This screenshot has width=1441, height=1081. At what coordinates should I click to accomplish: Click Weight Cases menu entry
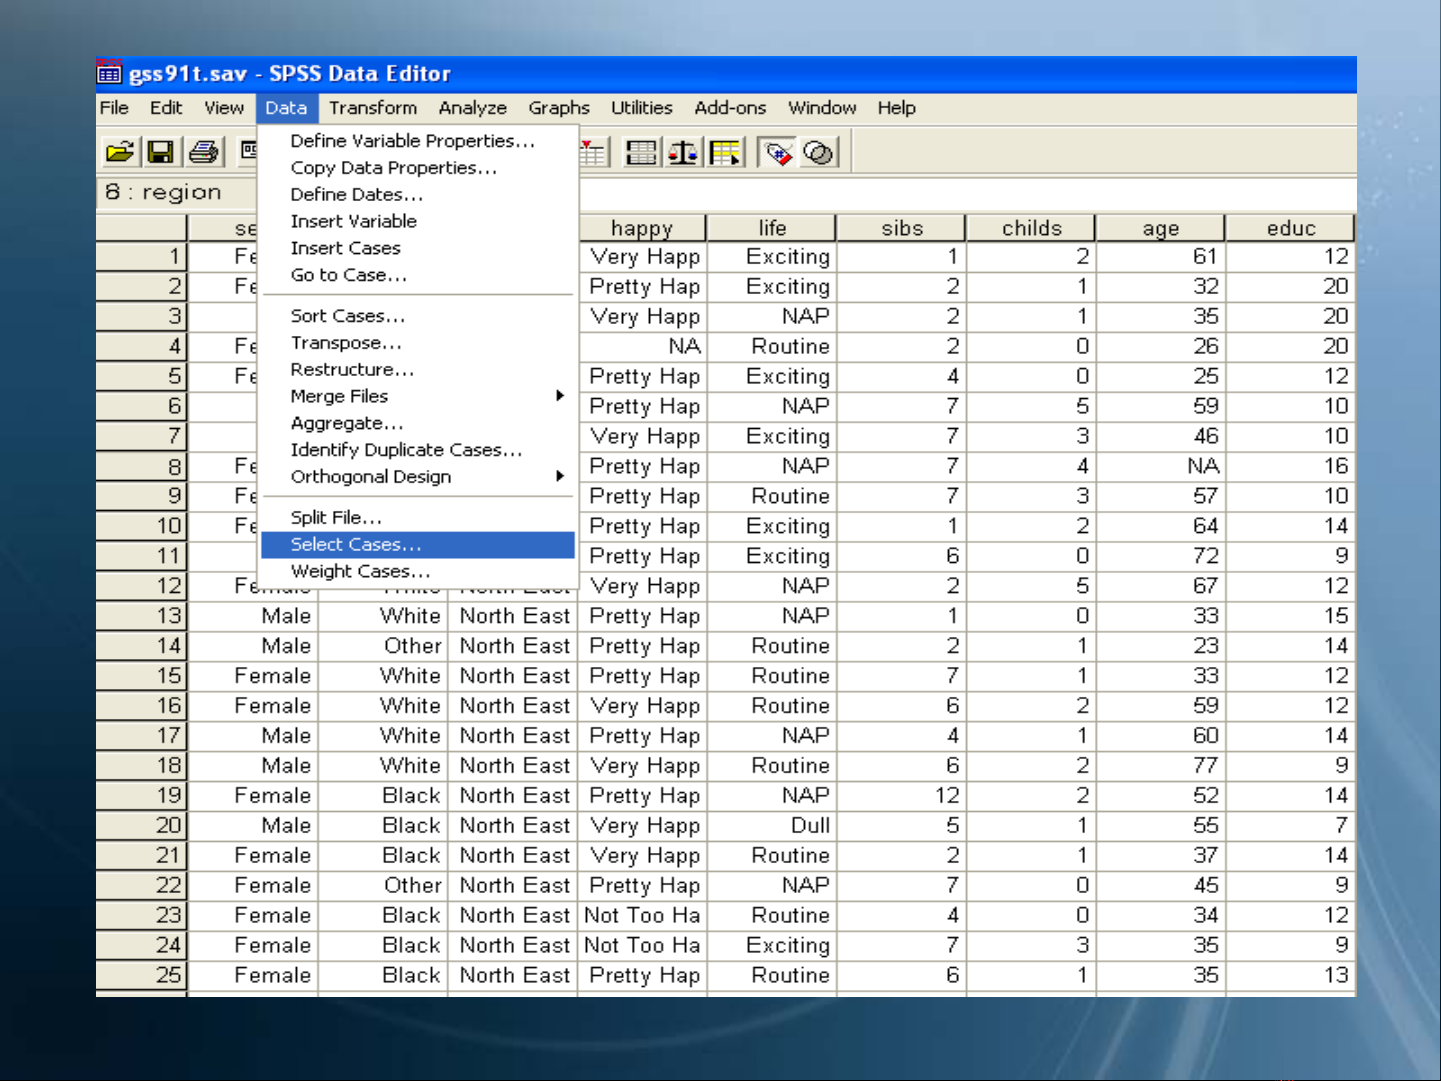click(x=360, y=571)
